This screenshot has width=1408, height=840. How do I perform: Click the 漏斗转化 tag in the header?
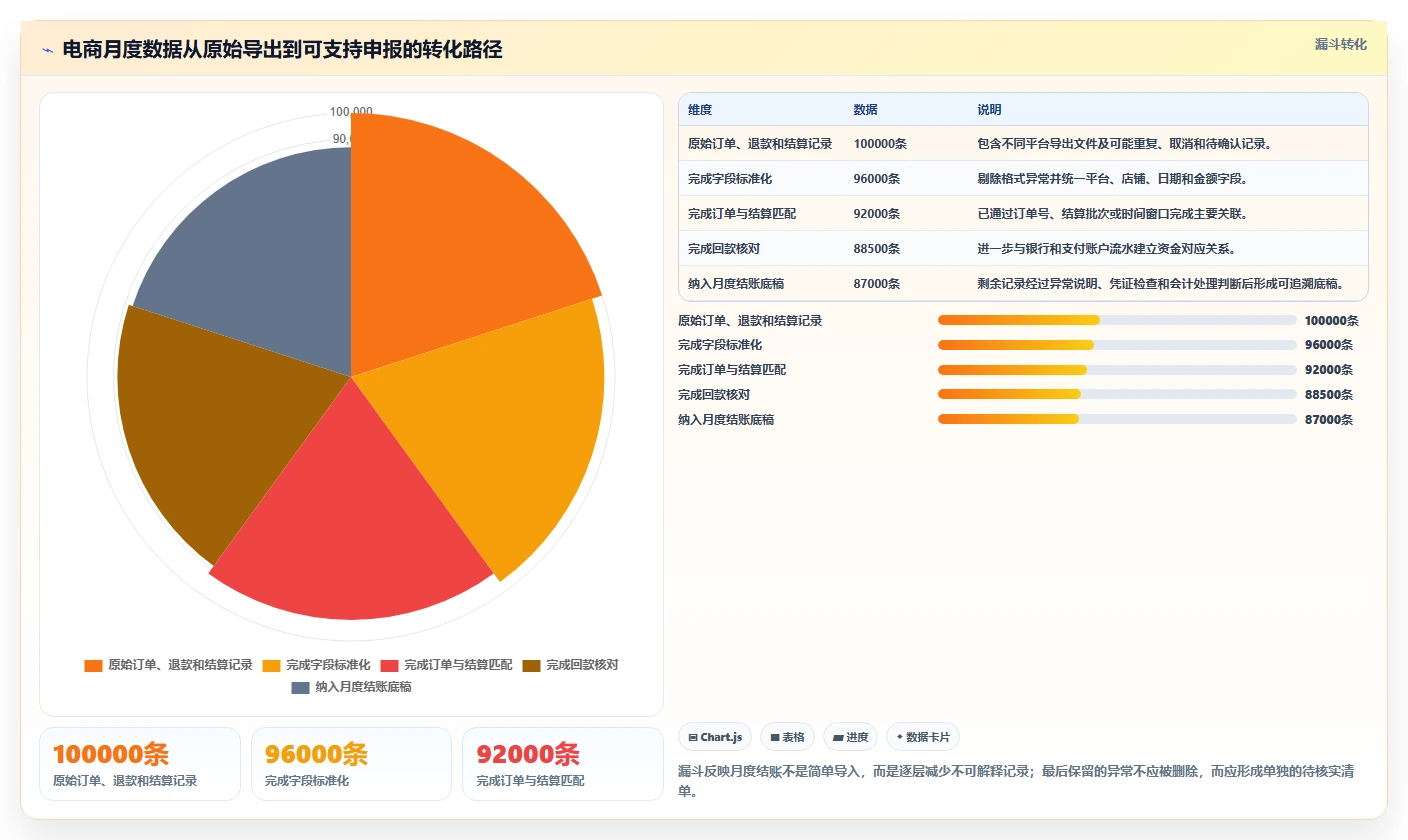tap(1340, 44)
